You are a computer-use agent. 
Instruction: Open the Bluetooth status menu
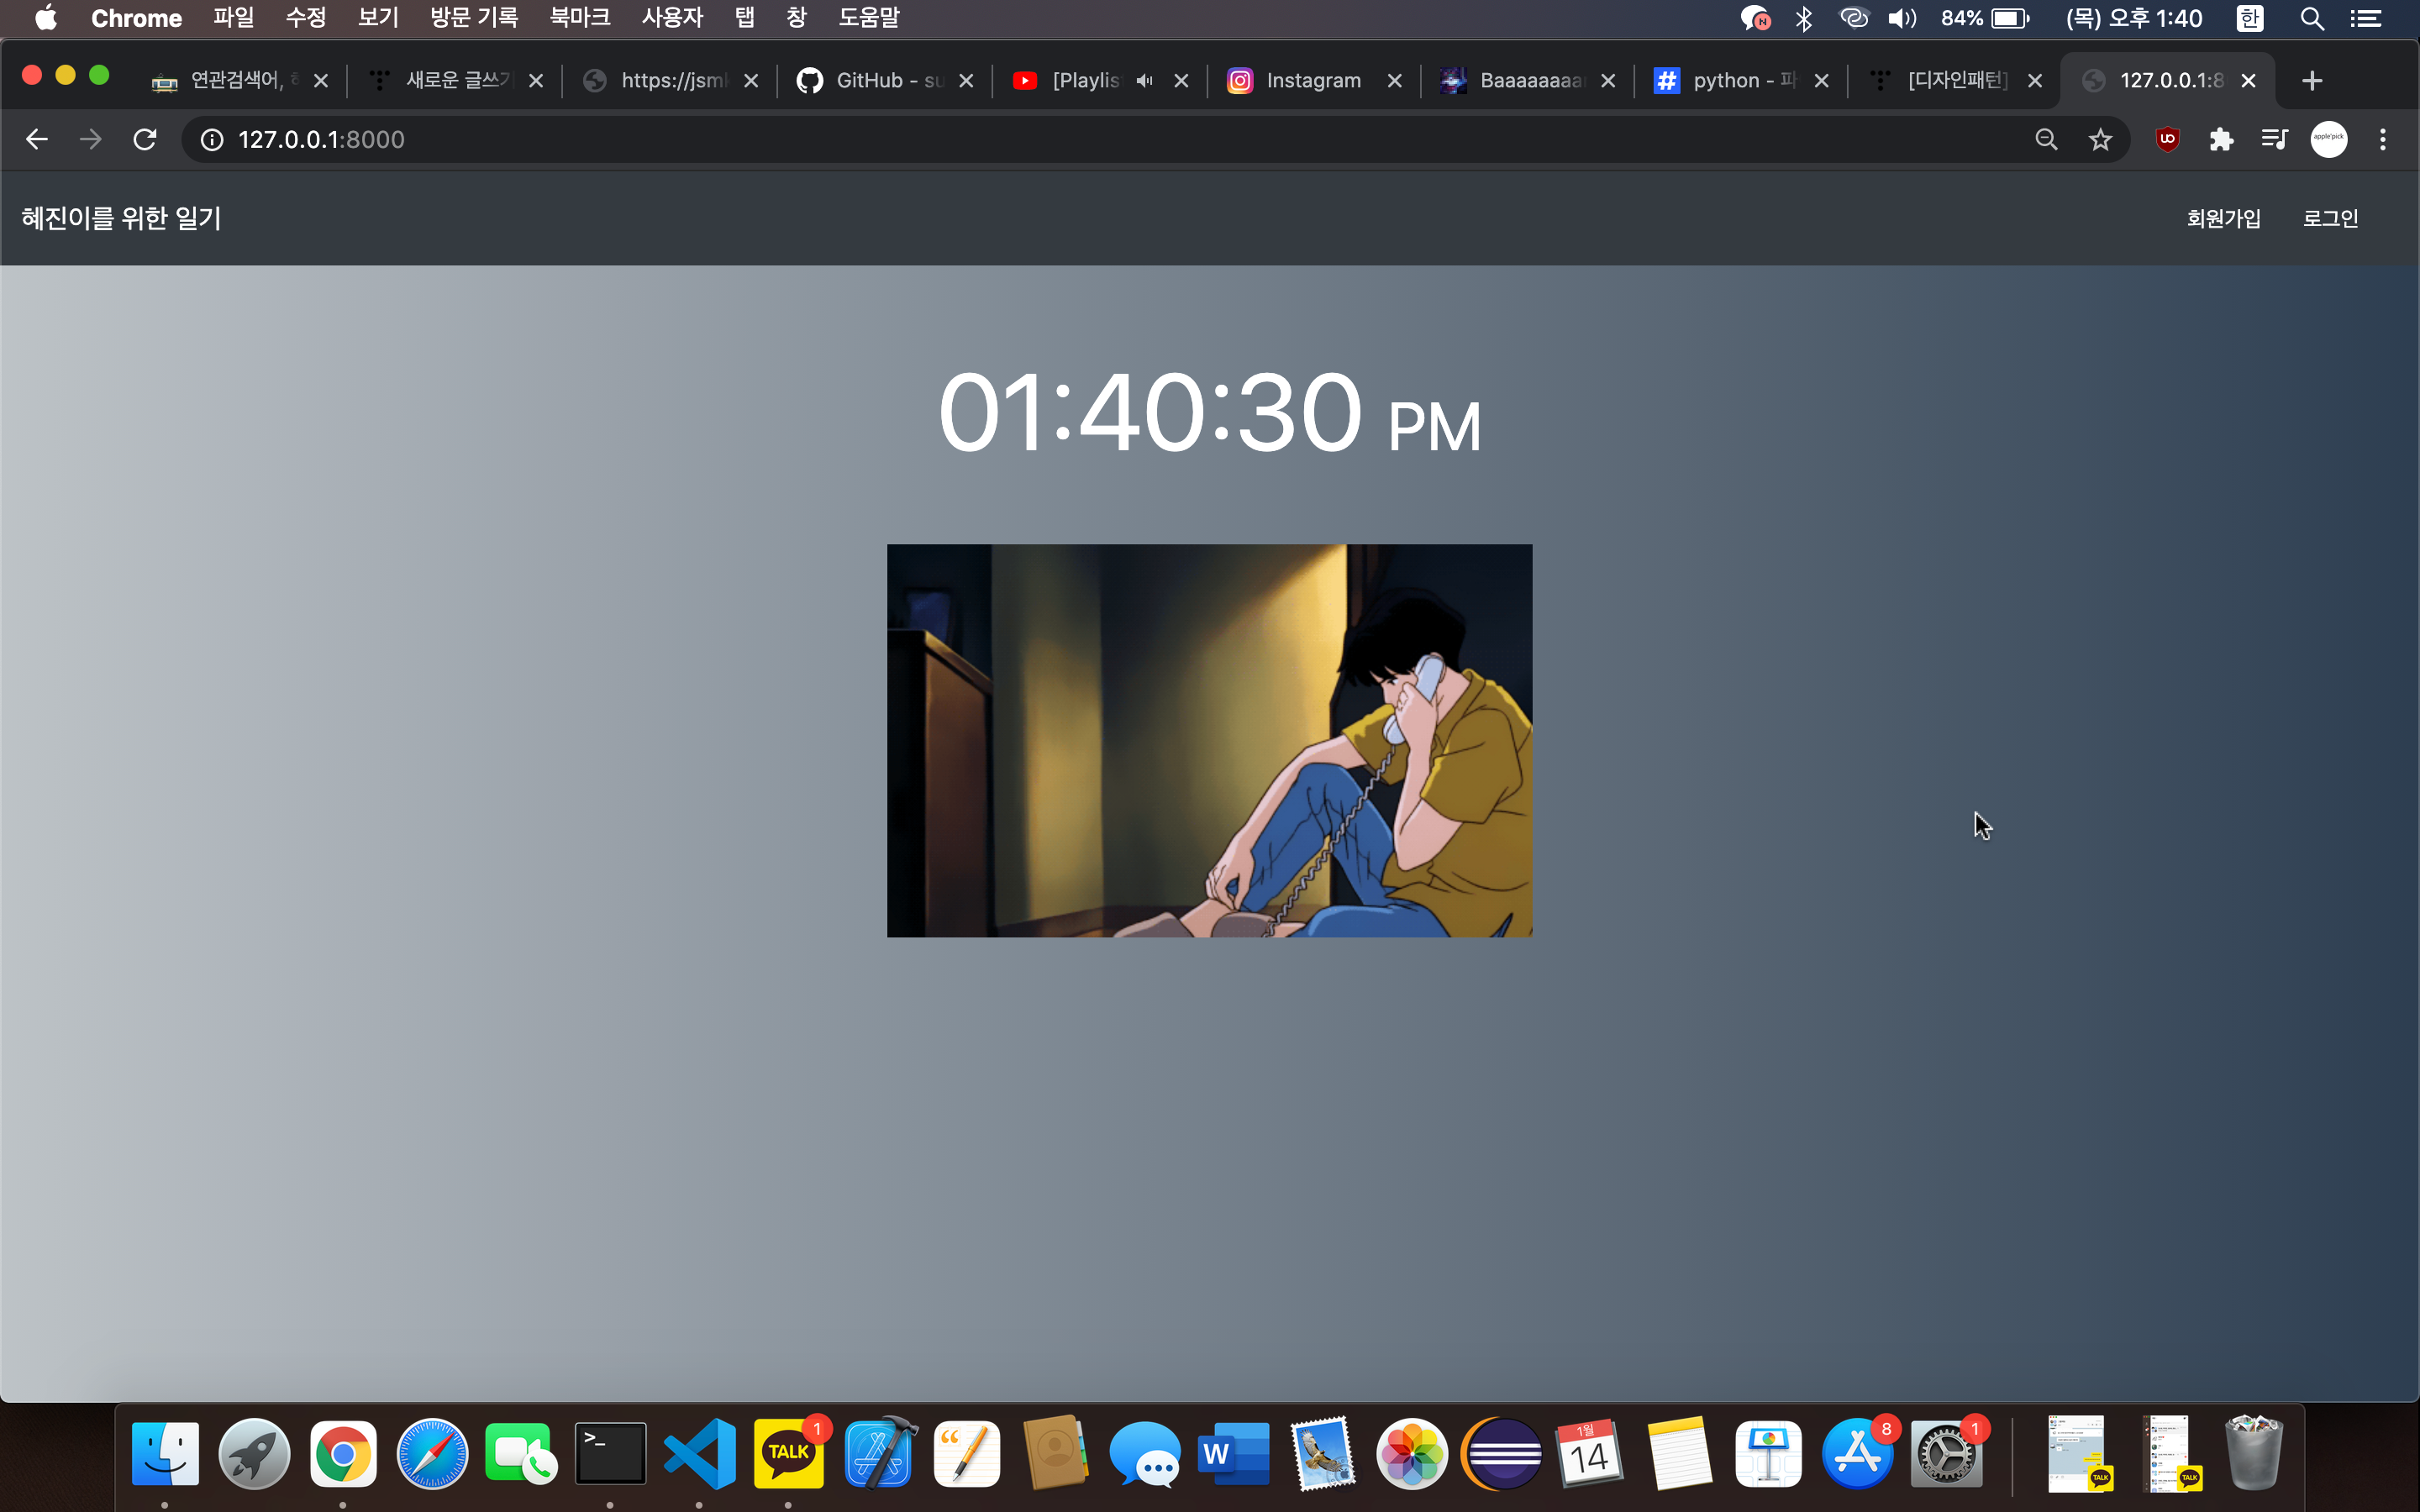[1804, 18]
